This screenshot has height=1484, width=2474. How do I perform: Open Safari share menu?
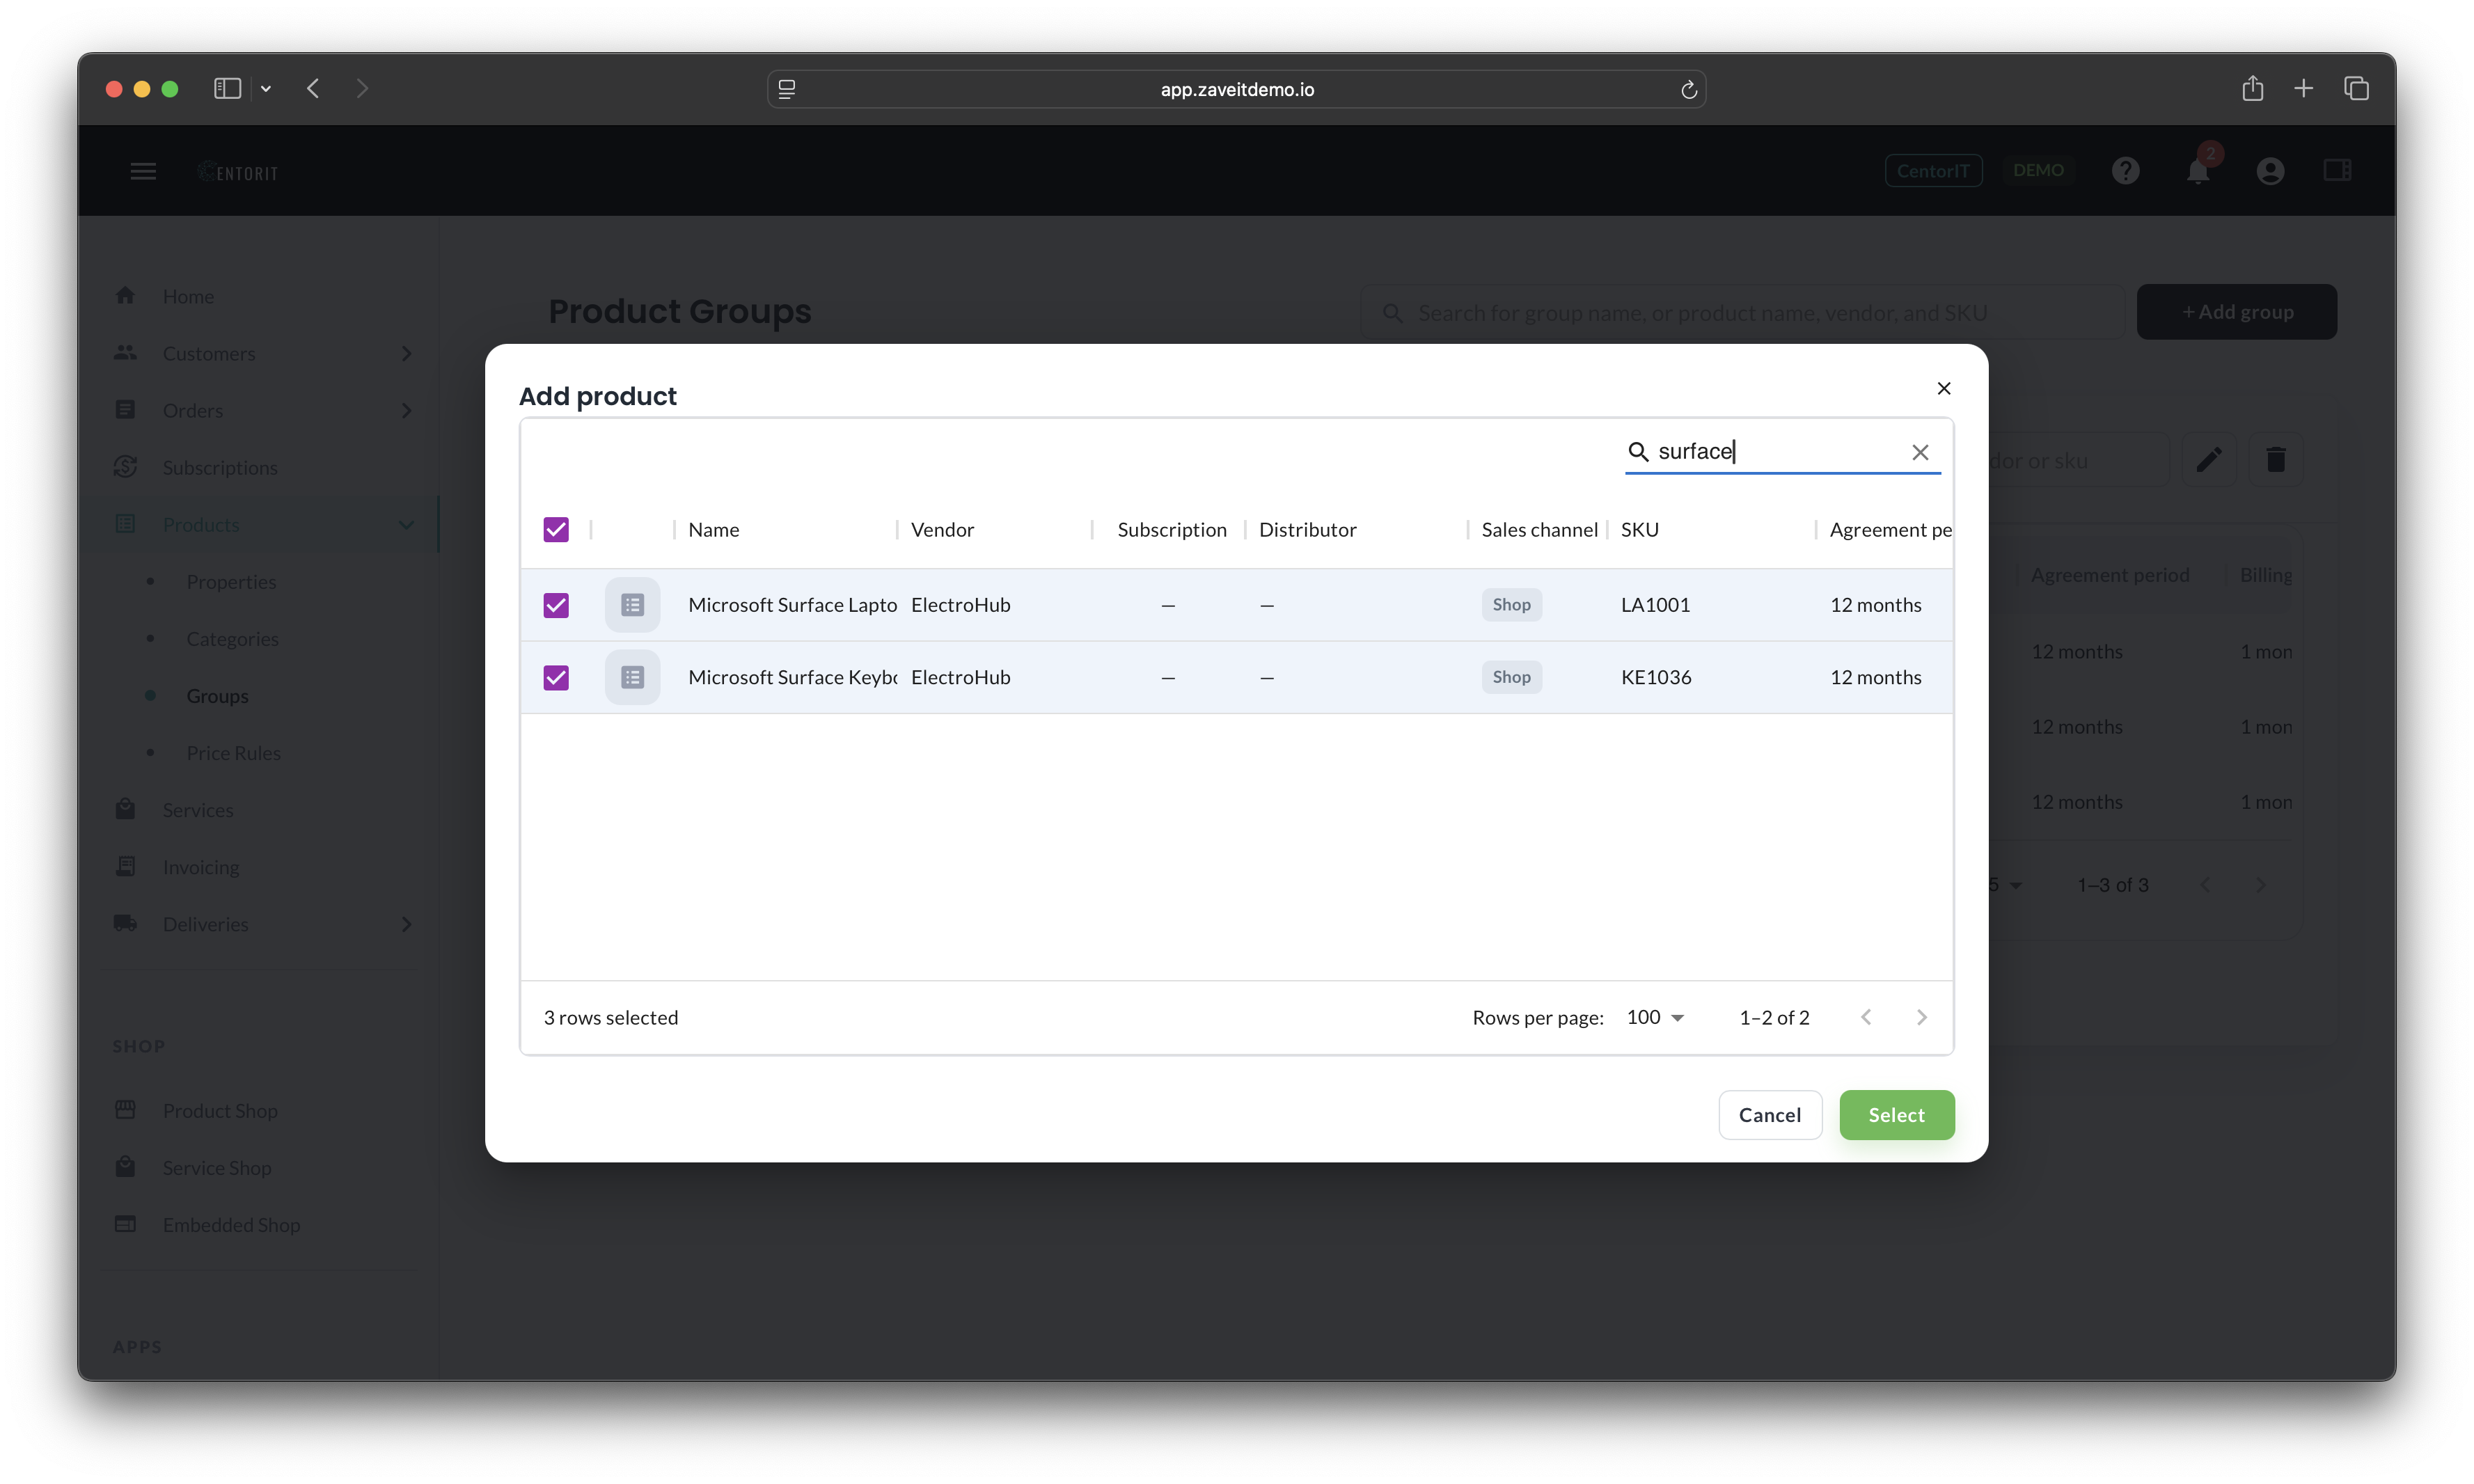[x=2252, y=89]
